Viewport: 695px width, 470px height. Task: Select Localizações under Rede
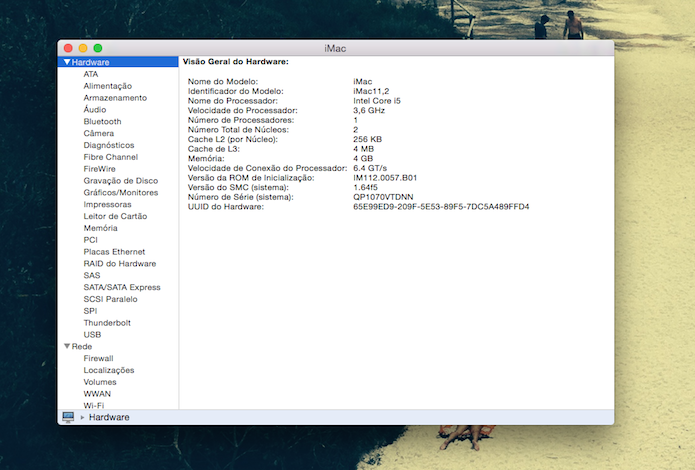click(x=109, y=370)
